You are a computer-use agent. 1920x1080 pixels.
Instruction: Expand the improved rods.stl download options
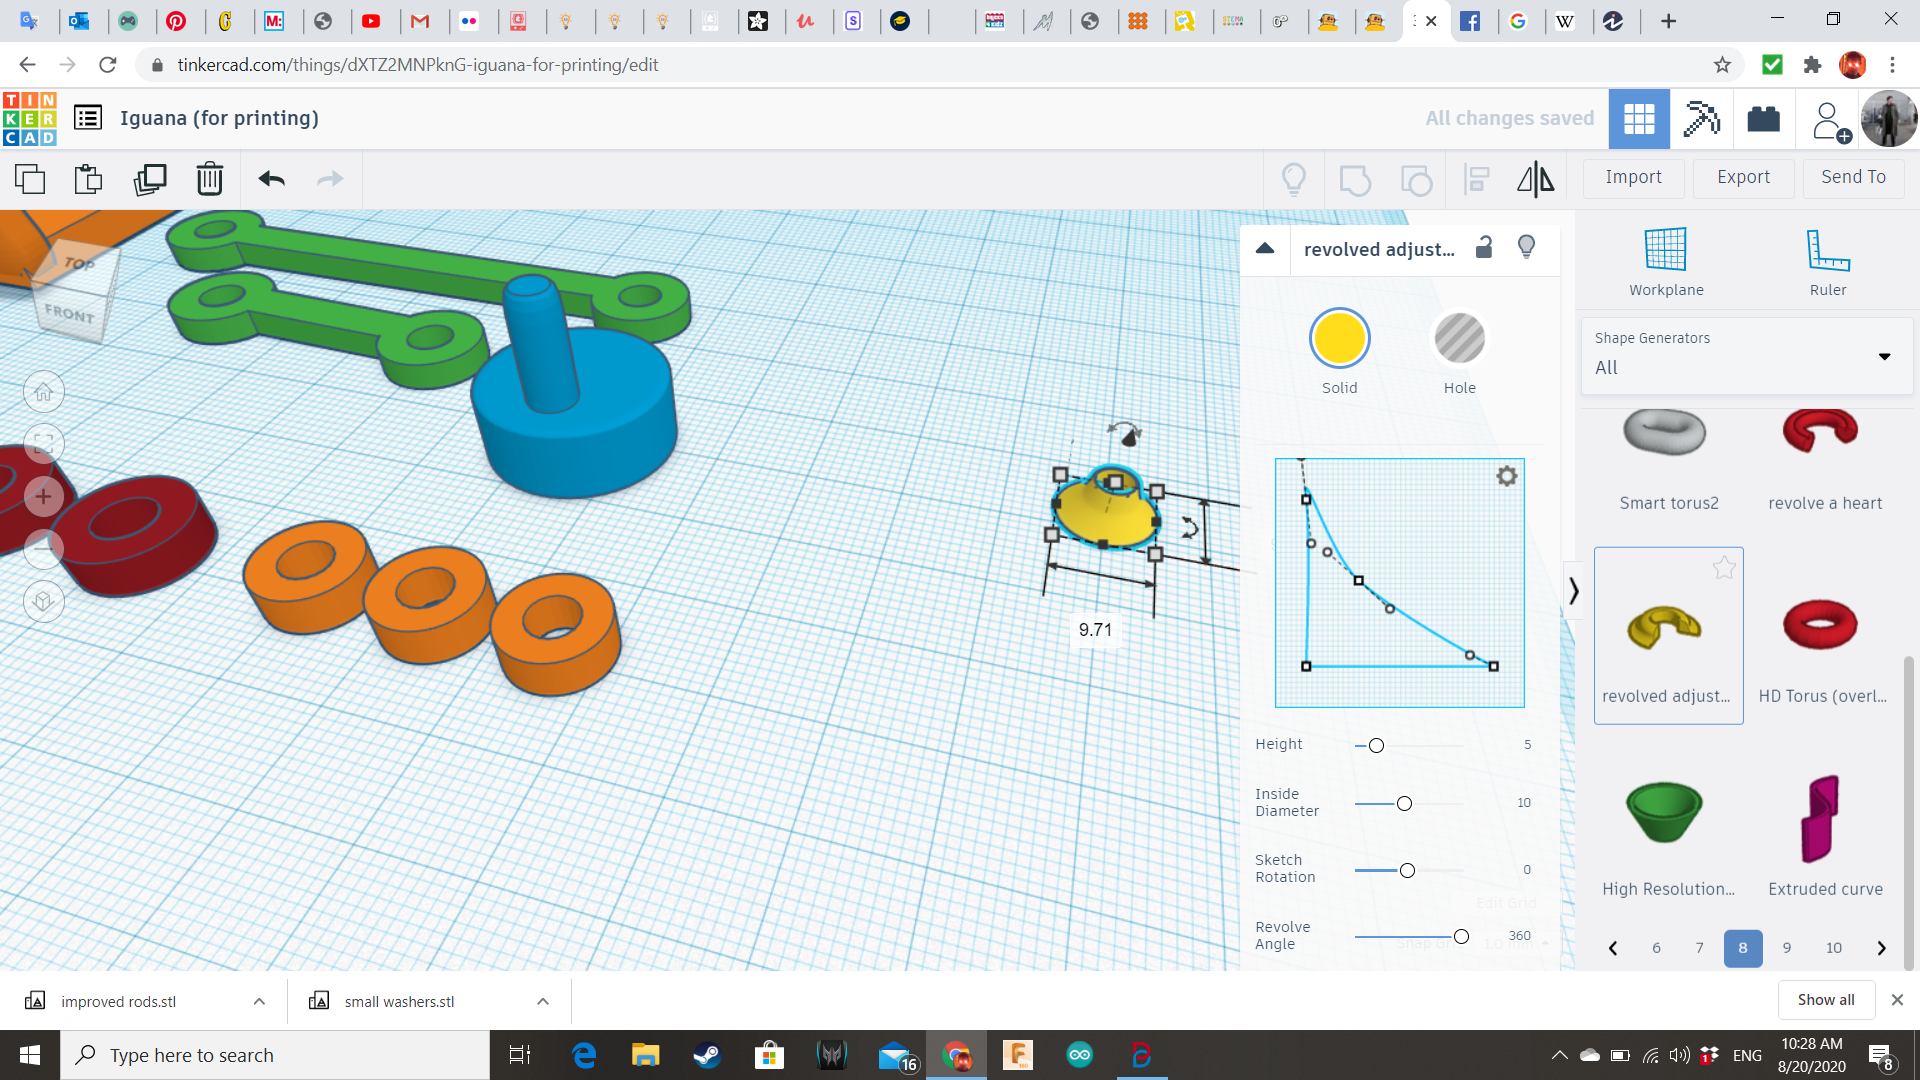point(259,1002)
